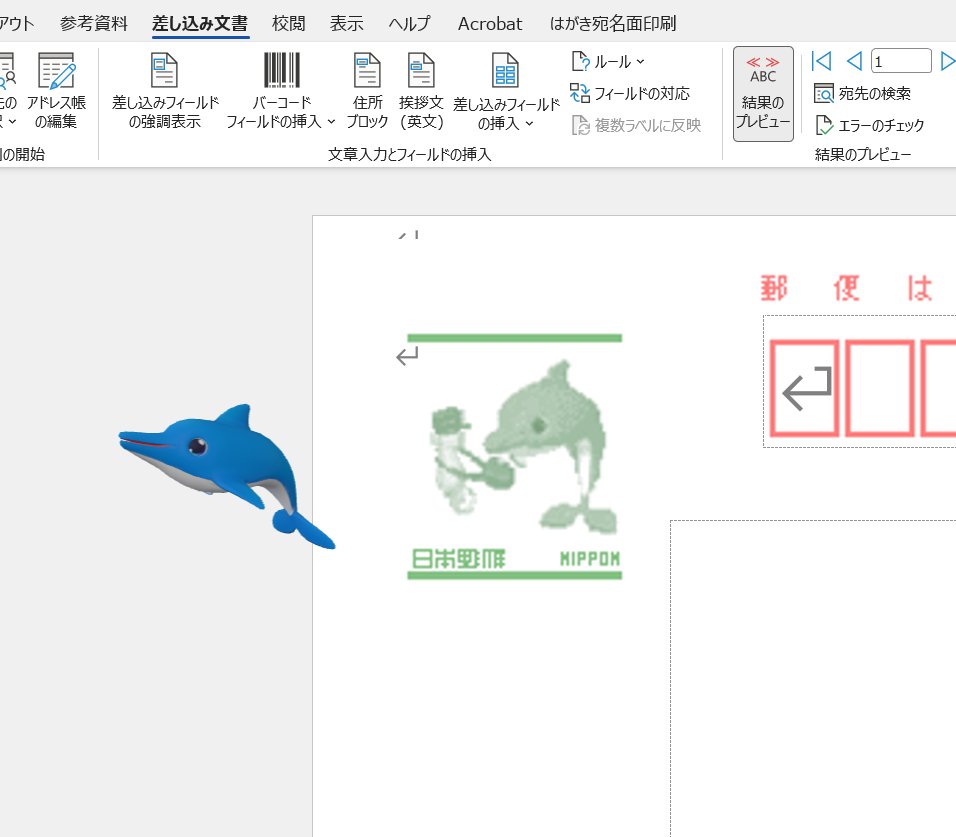This screenshot has width=956, height=837.
Task: Click the red 郵便は header text
Action: click(846, 288)
